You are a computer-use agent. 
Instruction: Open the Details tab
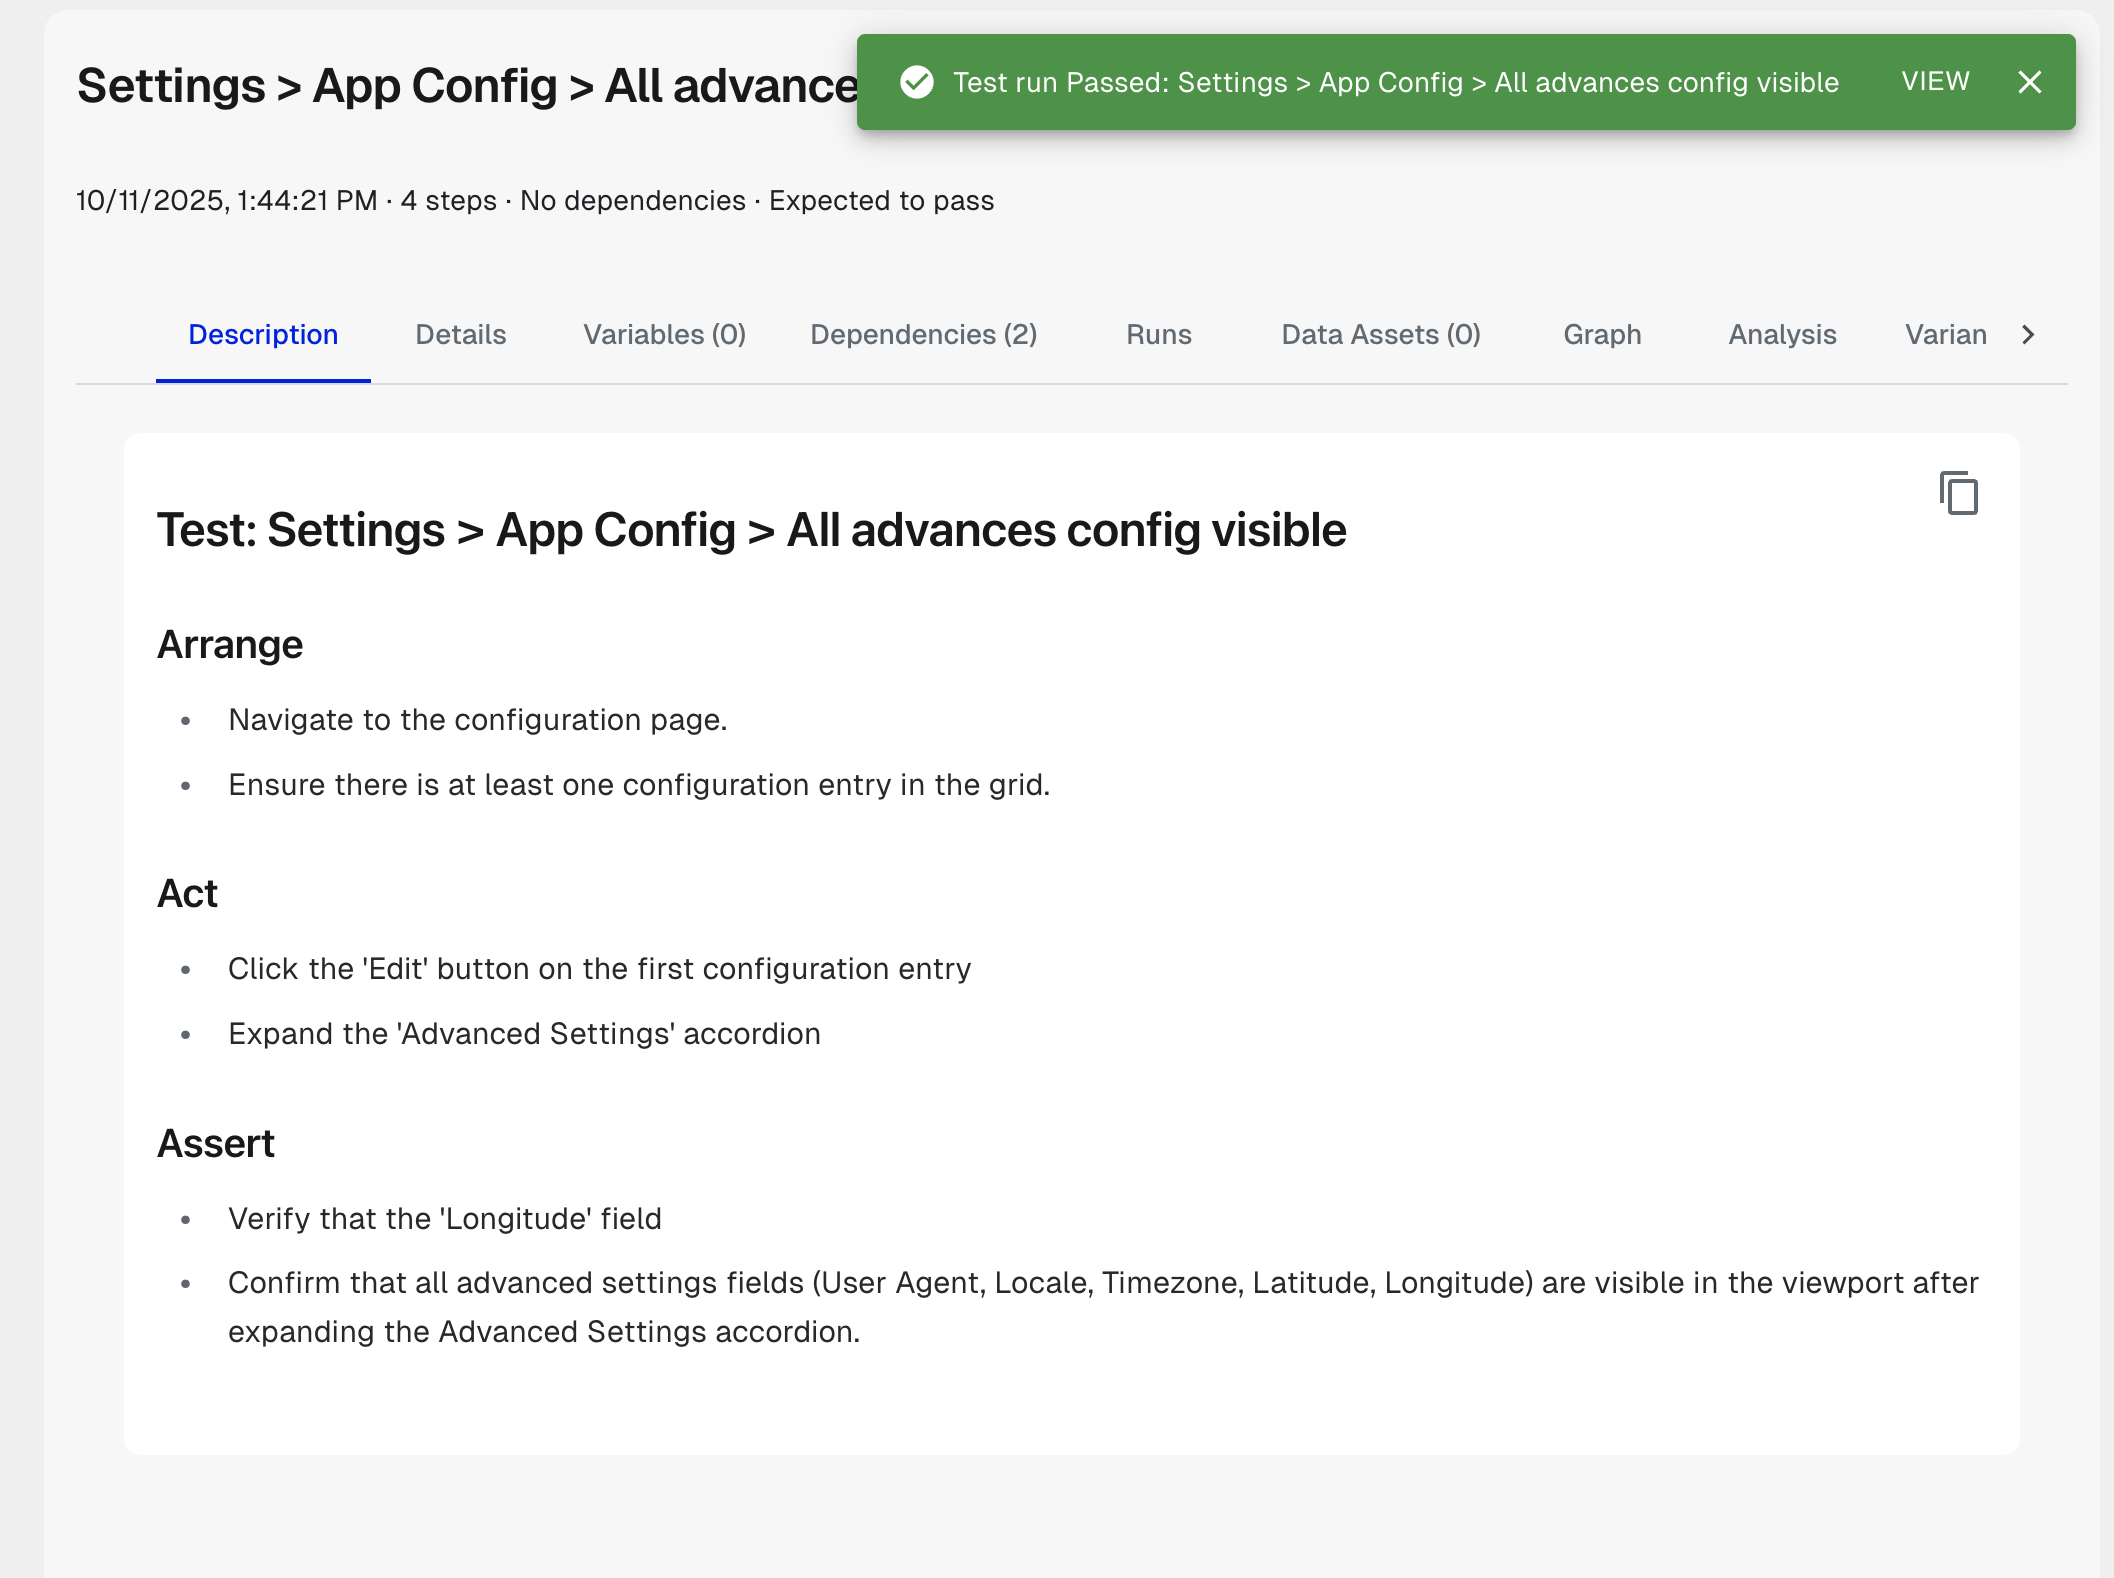pyautogui.click(x=460, y=334)
